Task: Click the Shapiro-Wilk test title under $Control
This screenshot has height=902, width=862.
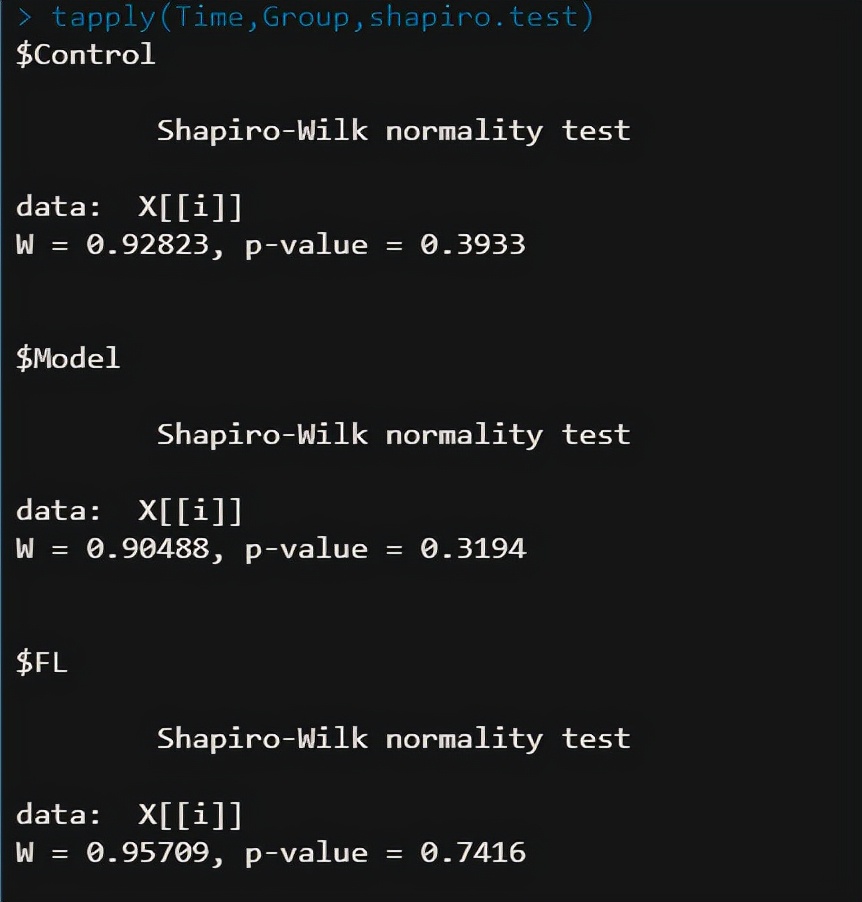Action: point(393,131)
